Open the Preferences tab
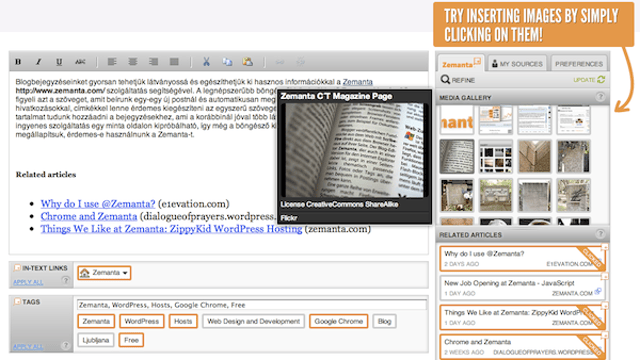640x360 pixels. point(579,64)
